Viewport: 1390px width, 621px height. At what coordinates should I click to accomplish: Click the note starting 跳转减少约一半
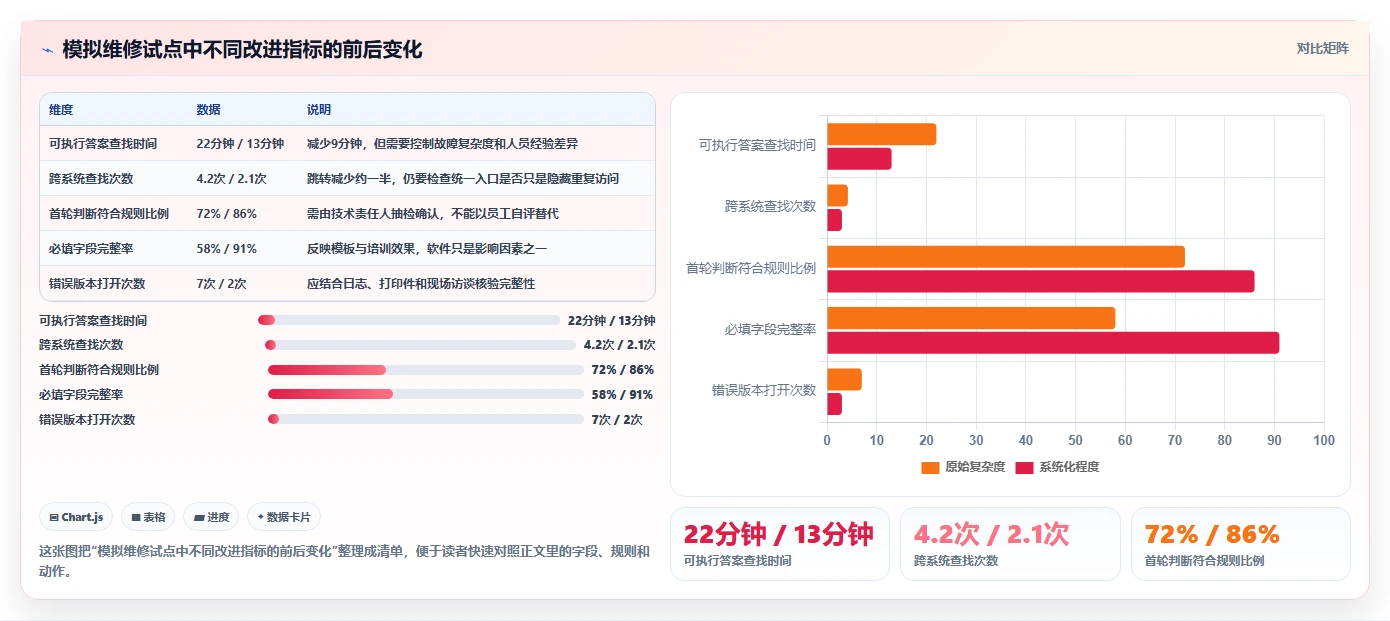[463, 179]
